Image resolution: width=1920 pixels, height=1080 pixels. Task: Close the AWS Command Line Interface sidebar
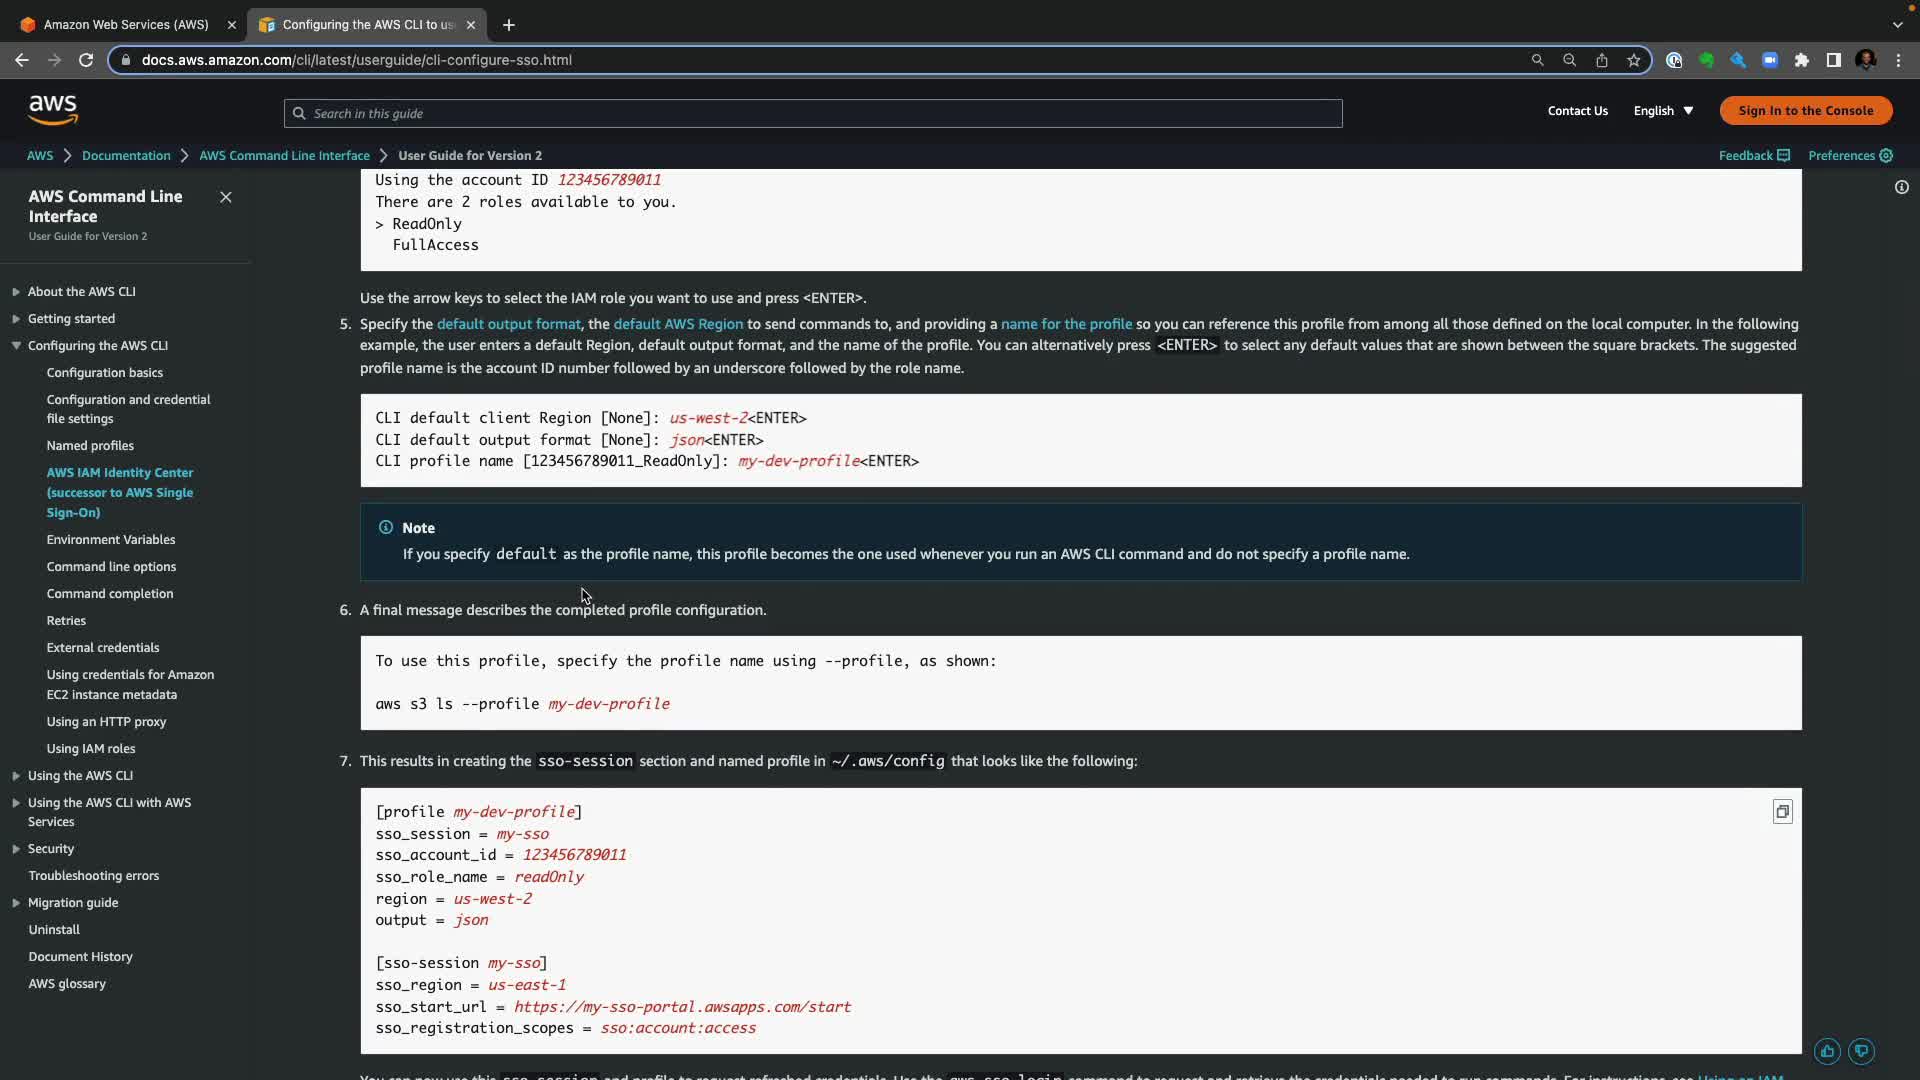pos(226,197)
